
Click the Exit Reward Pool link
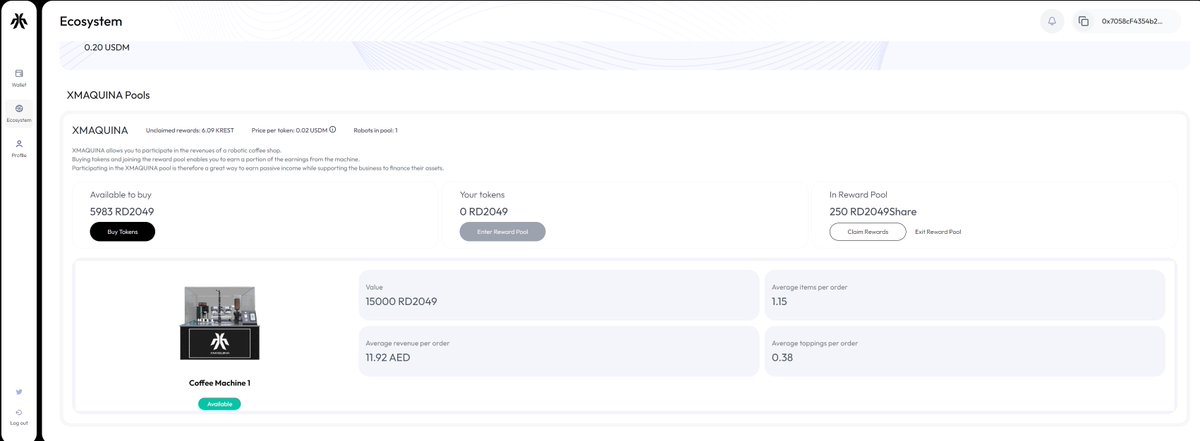(938, 231)
